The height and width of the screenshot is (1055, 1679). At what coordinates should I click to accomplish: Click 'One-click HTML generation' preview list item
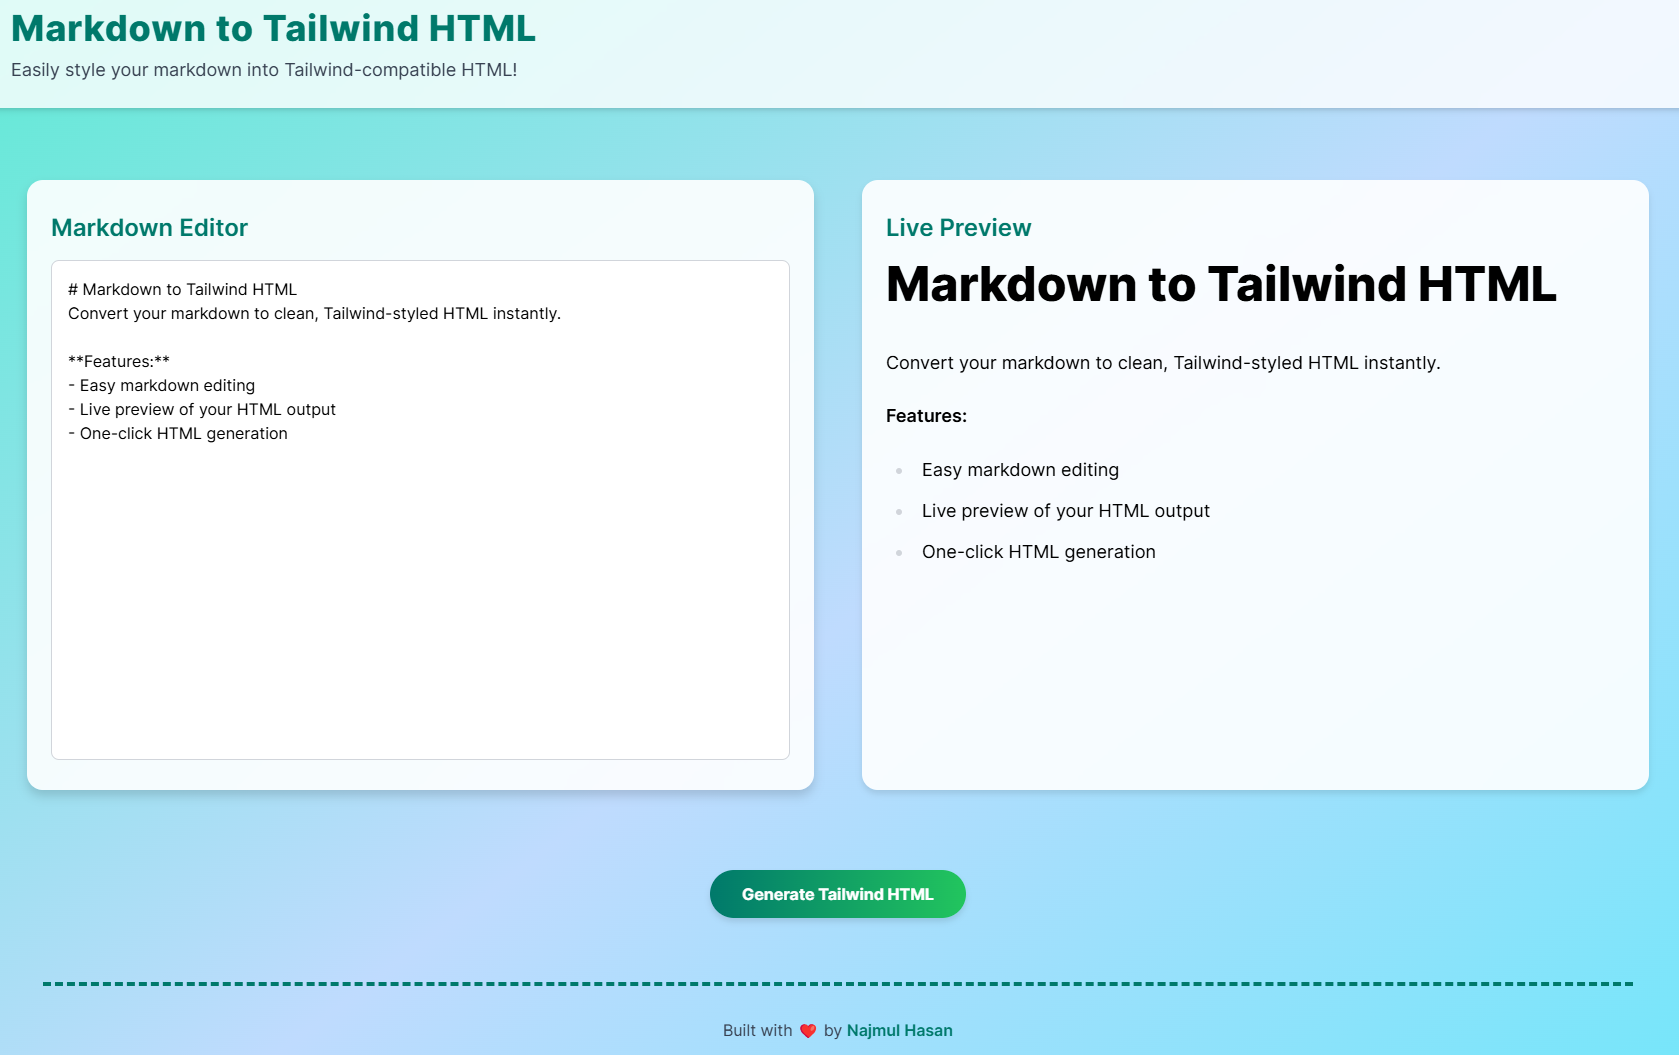1038,552
